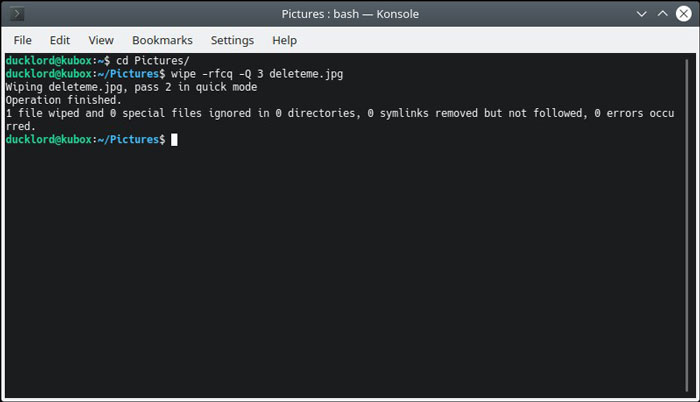Click the final 'ducklord@kubox:~/Pictures$' prompt
The height and width of the screenshot is (402, 700).
[85, 139]
